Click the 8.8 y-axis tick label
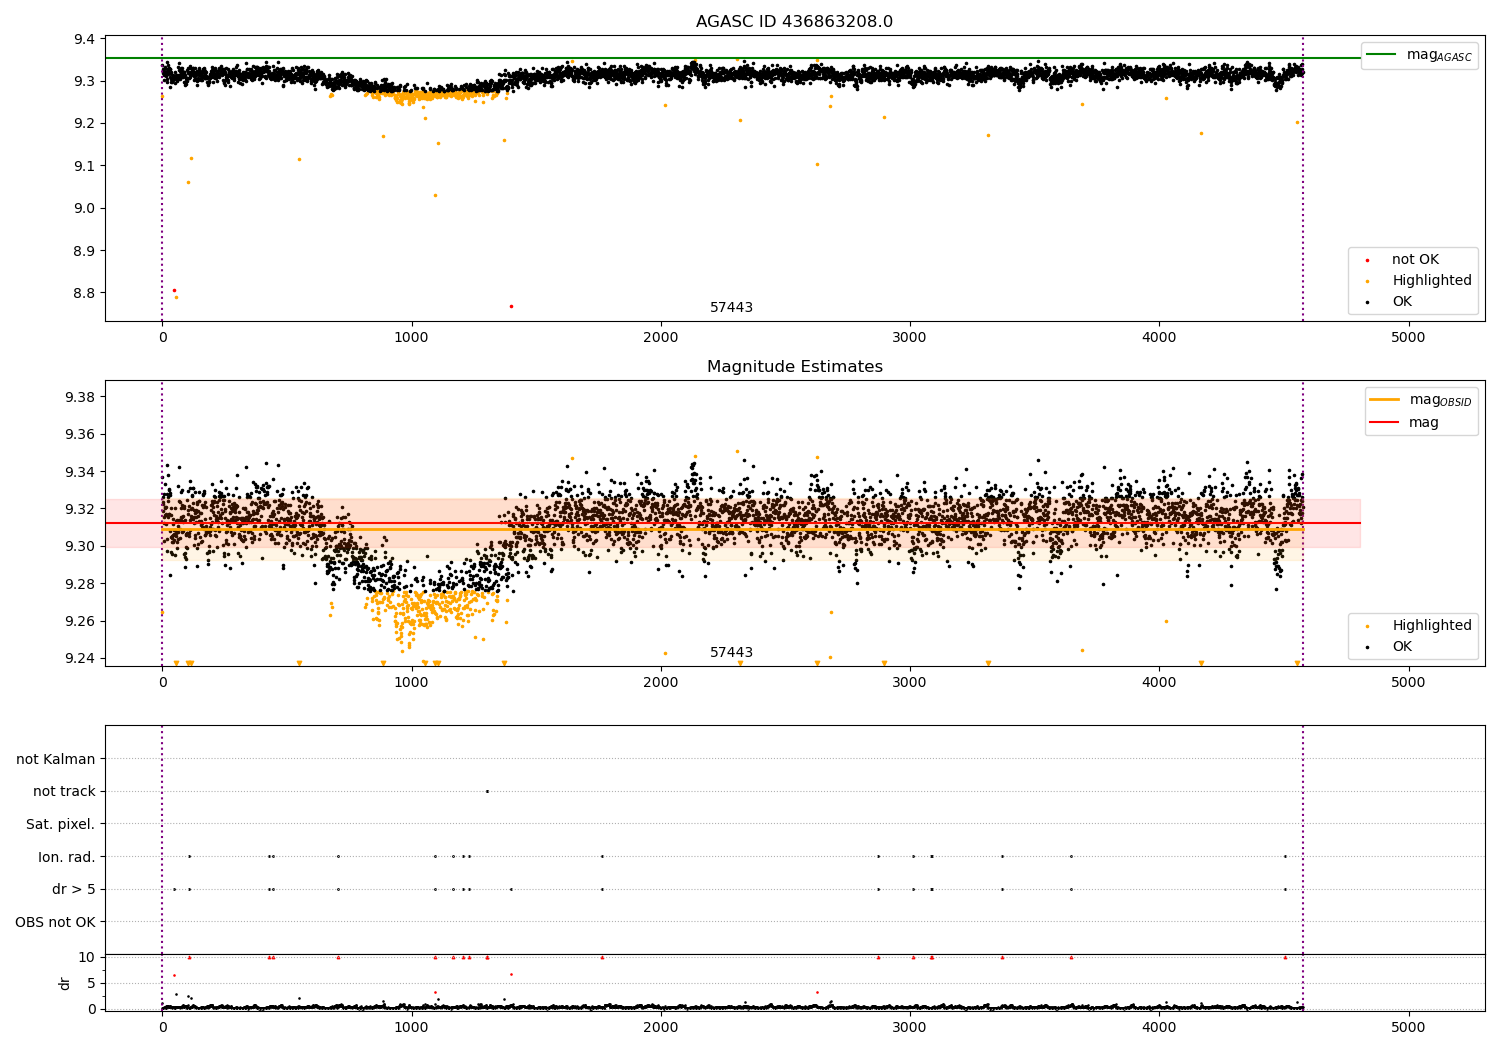The height and width of the screenshot is (1050, 1500). [x=84, y=293]
